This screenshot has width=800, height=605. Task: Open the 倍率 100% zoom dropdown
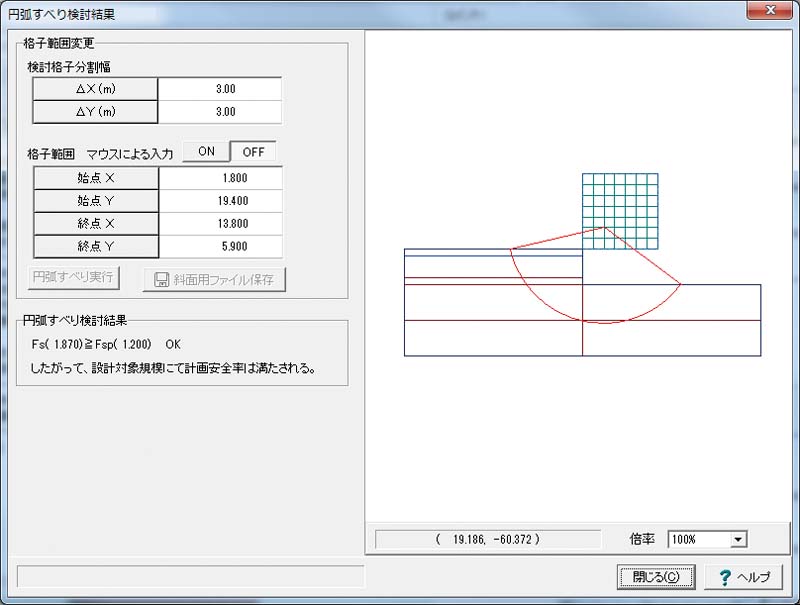[x=738, y=539]
